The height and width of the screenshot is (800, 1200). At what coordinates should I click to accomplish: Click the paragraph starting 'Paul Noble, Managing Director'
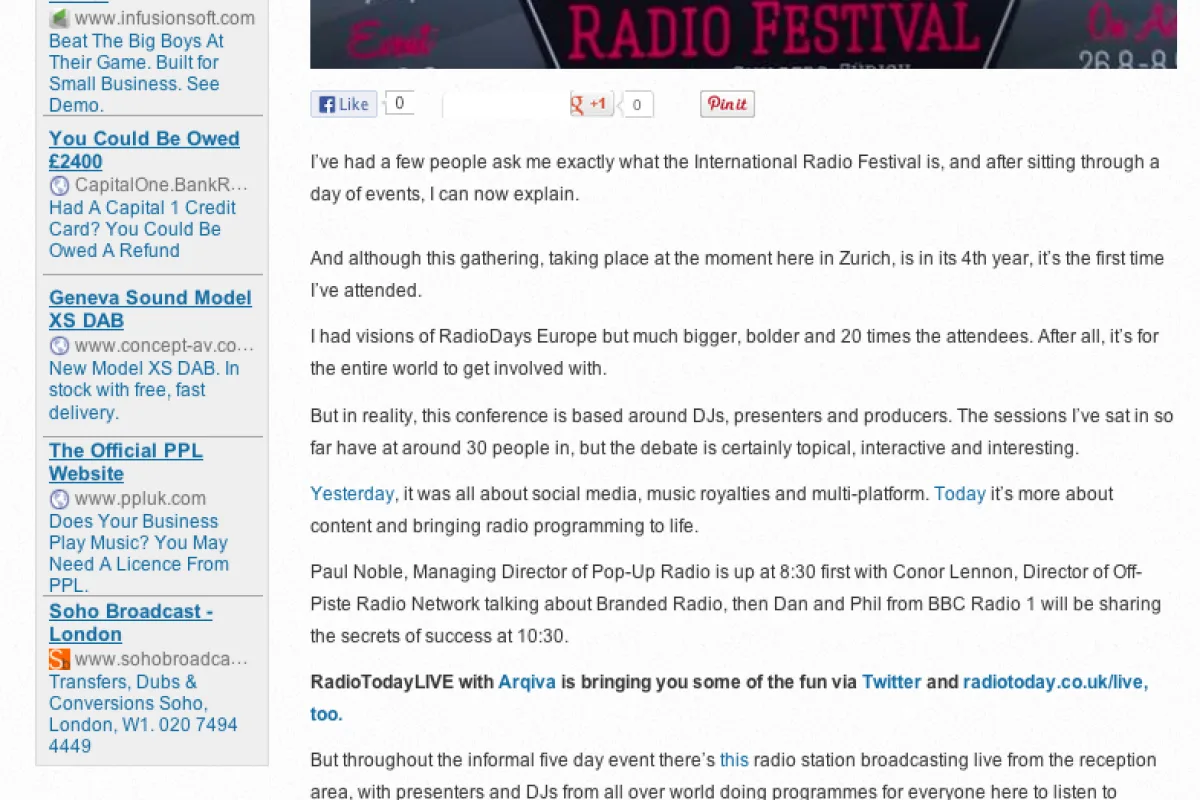point(735,604)
